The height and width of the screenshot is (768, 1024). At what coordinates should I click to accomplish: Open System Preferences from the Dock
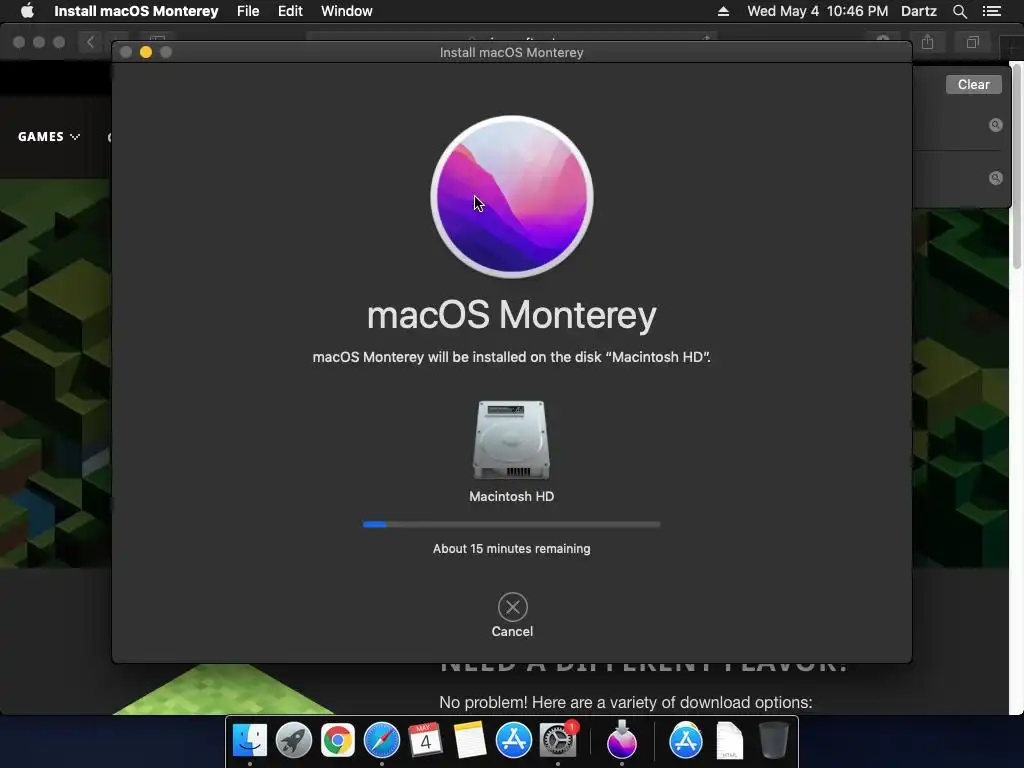coord(558,741)
